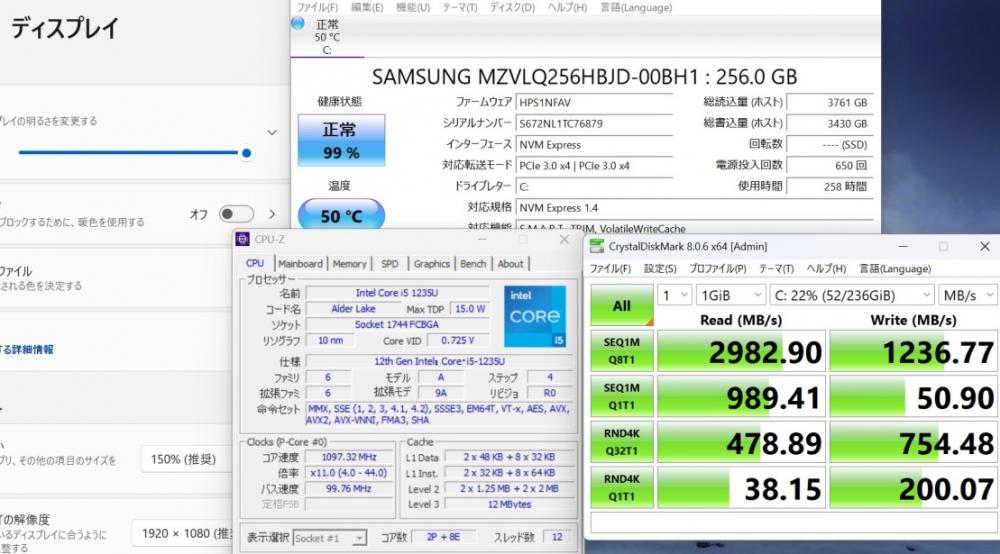Open the C: 22% drive selection dropdown

852,295
